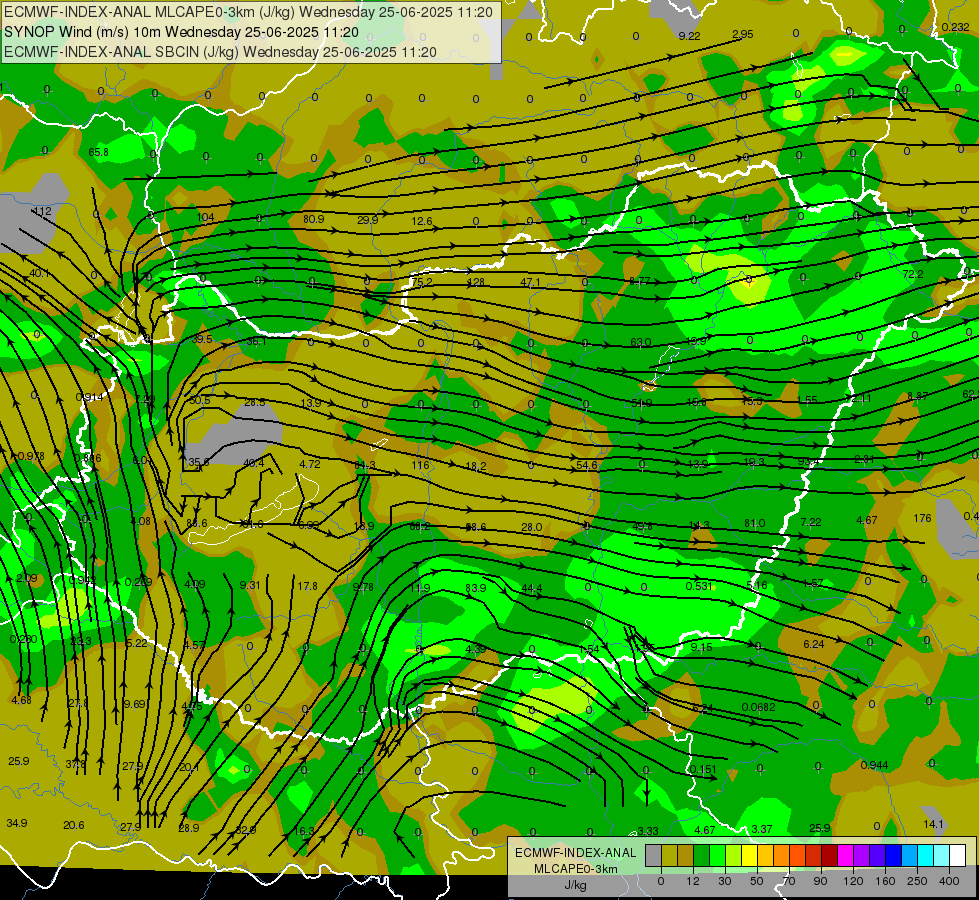Click the map value 0.232

[955, 27]
